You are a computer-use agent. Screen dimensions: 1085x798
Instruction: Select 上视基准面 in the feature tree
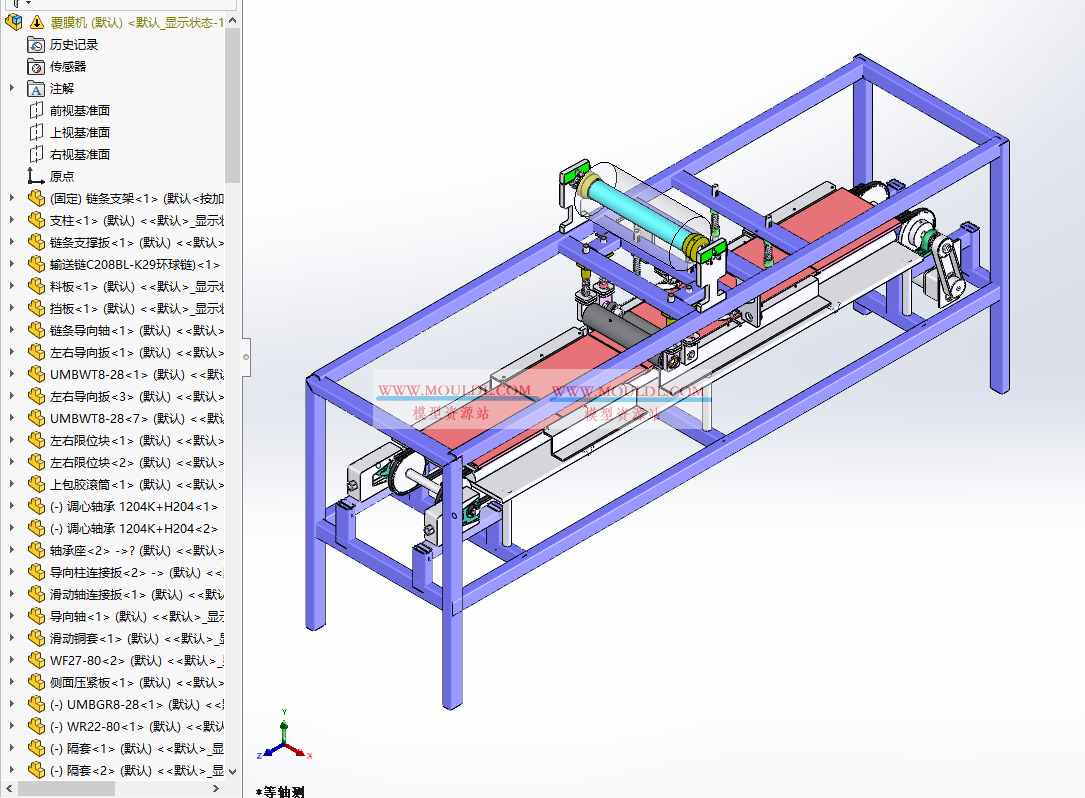click(80, 133)
